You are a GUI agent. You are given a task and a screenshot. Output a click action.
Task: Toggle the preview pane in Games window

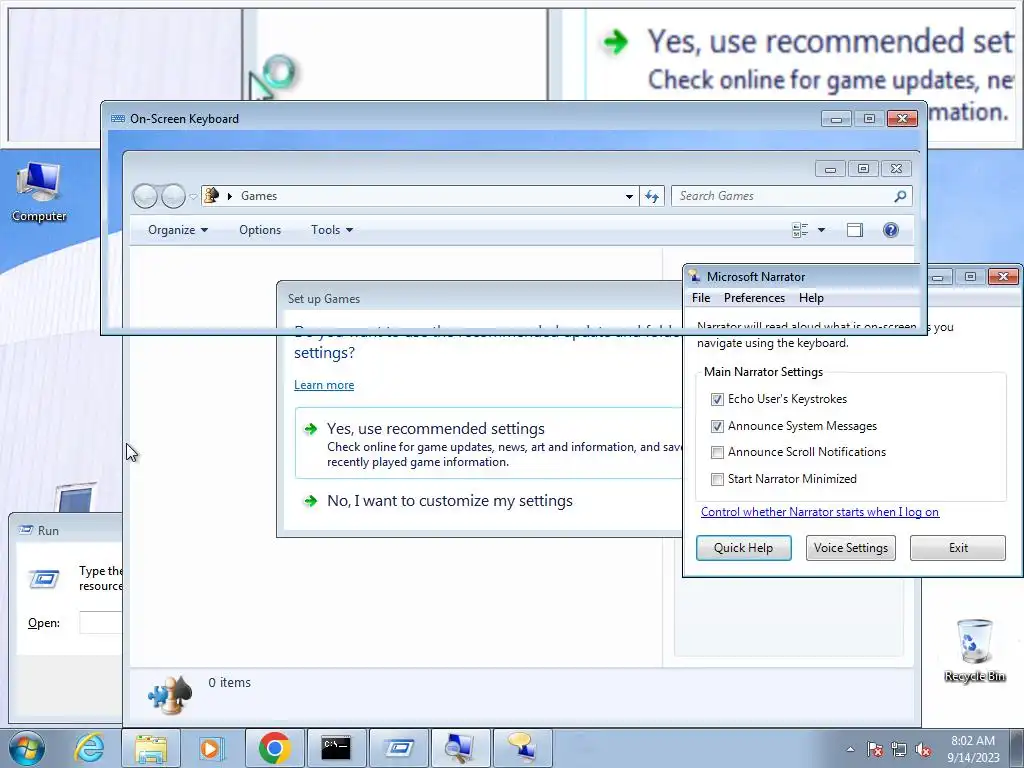coord(855,230)
